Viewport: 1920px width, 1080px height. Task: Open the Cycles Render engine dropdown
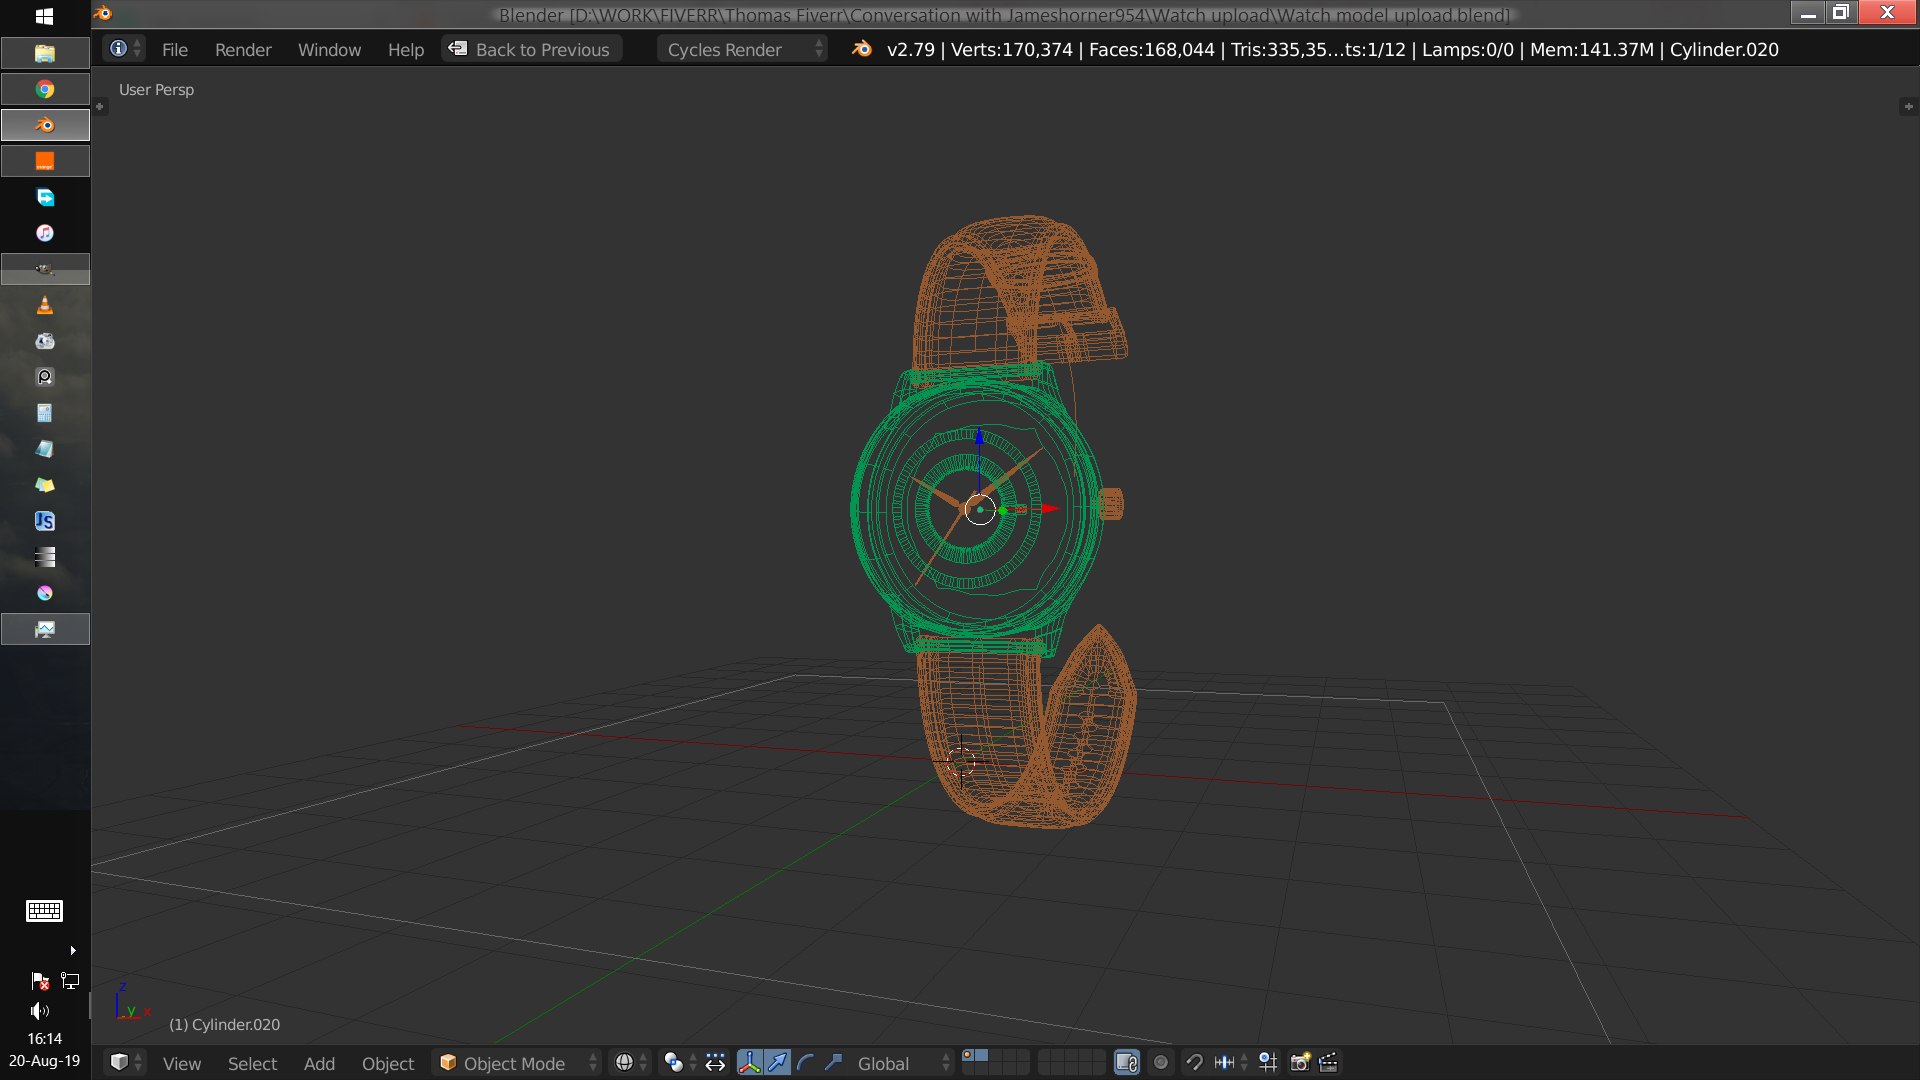pos(742,49)
